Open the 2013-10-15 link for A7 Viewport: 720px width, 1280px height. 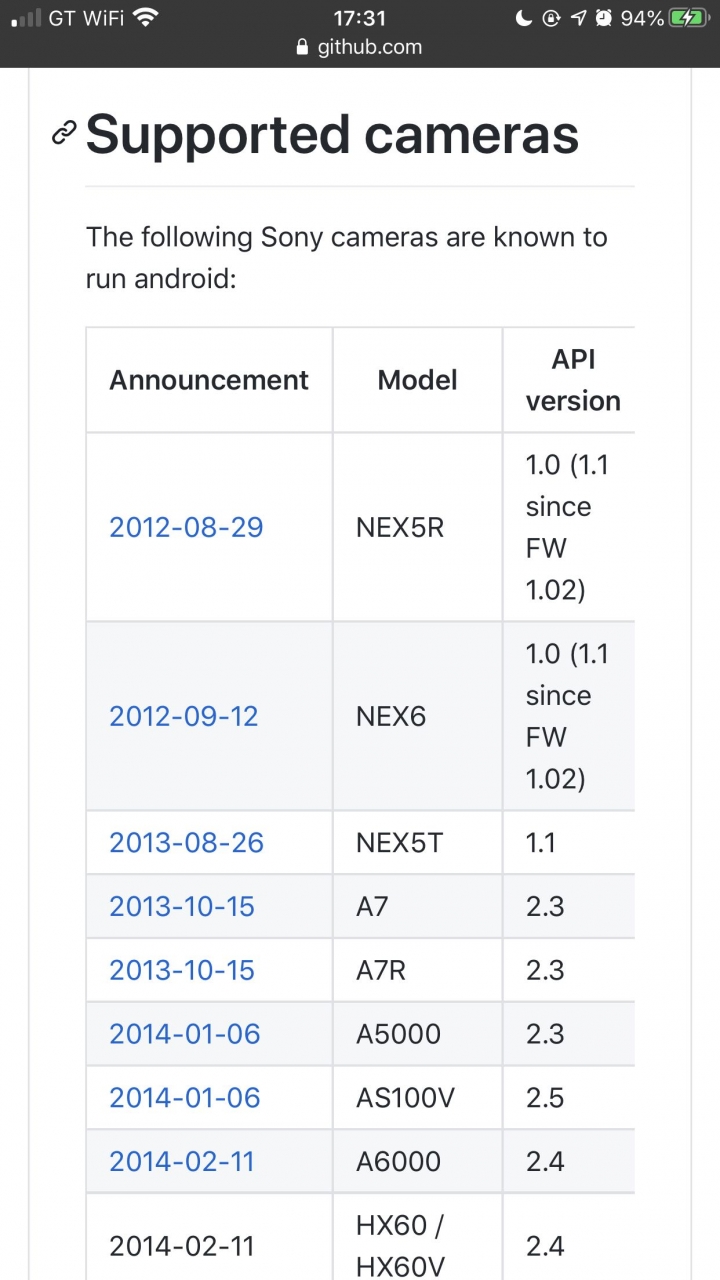tap(182, 906)
